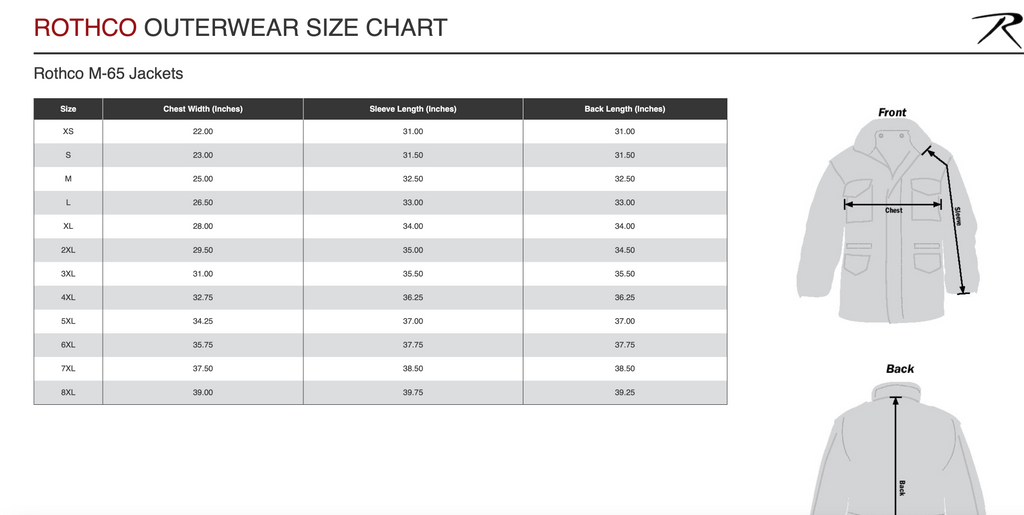Click the Rothco R logo
This screenshot has width=1024, height=515.
(995, 29)
